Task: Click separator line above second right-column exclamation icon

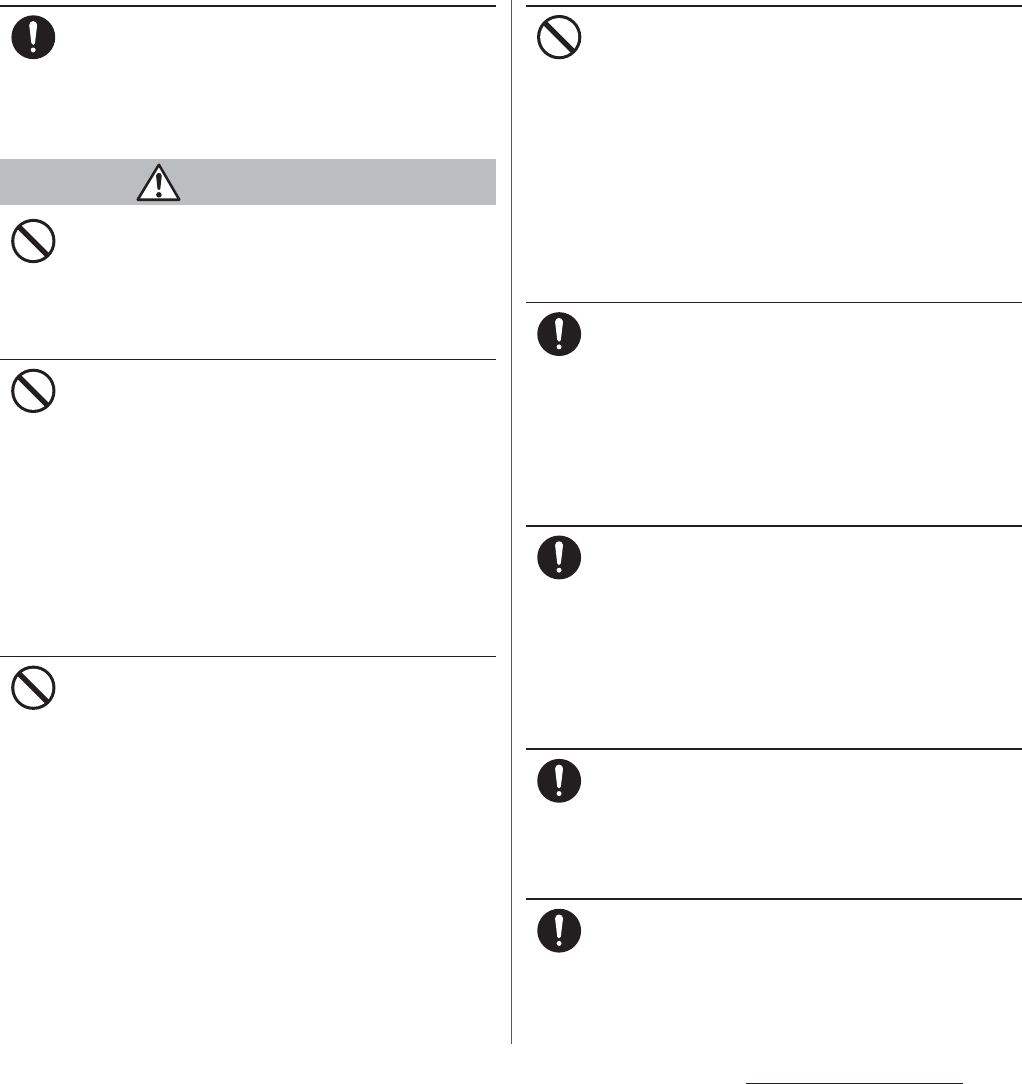Action: (774, 526)
